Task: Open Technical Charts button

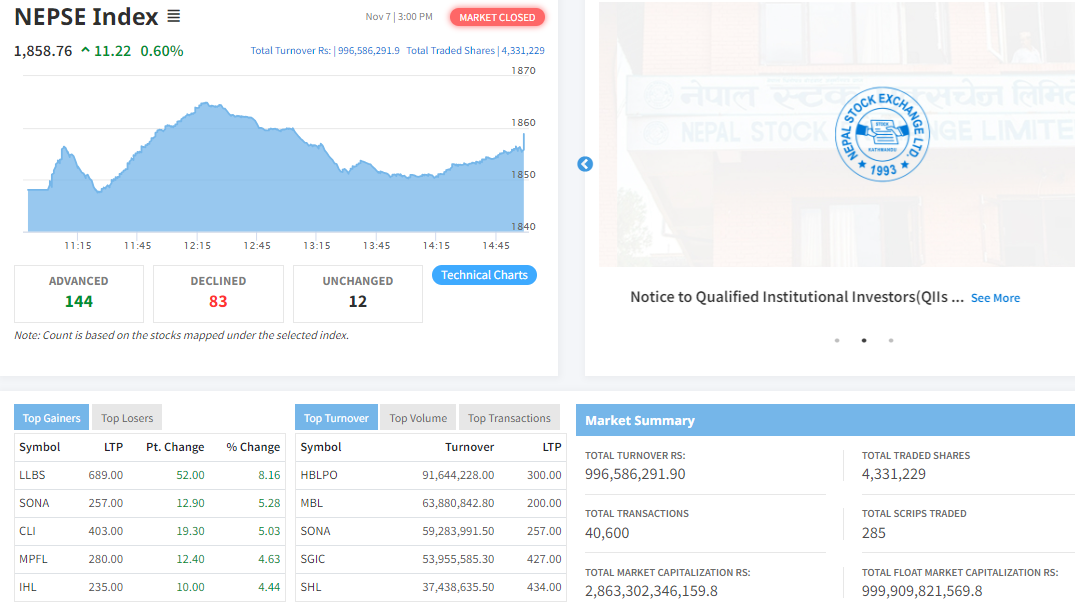Action: click(x=484, y=275)
